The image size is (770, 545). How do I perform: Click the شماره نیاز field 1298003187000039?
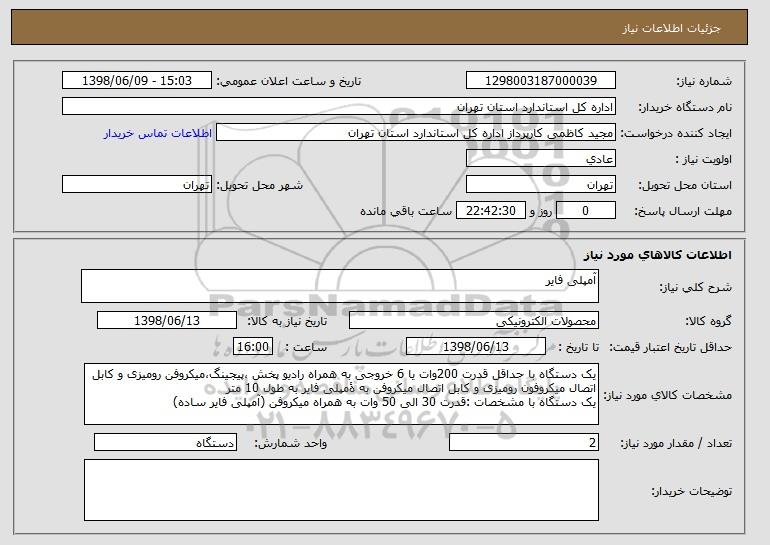point(541,81)
